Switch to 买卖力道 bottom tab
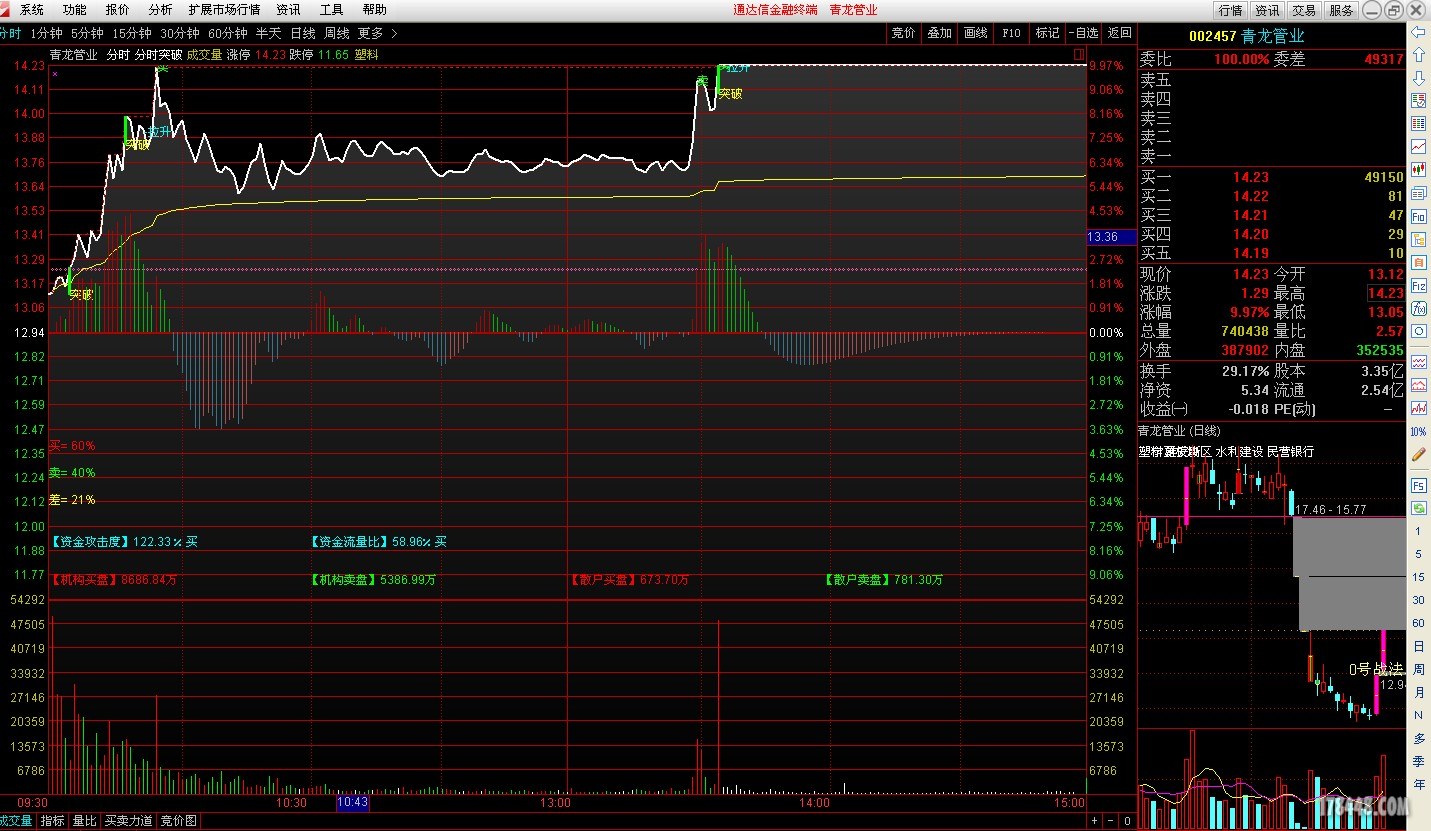The height and width of the screenshot is (831, 1431). [129, 821]
